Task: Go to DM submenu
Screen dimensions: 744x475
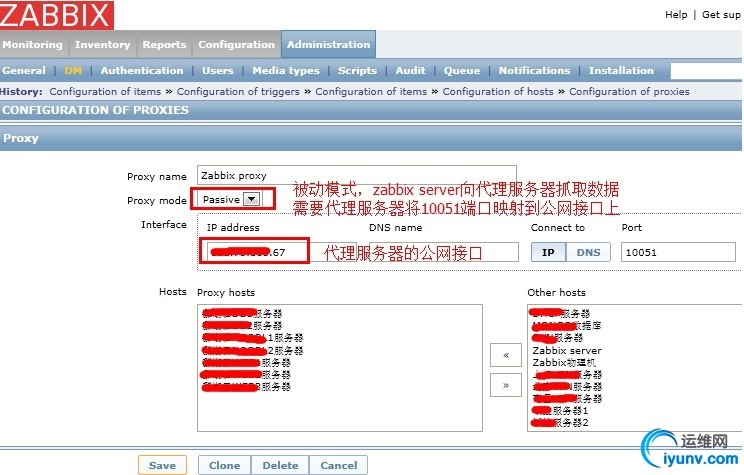Action: (x=73, y=71)
